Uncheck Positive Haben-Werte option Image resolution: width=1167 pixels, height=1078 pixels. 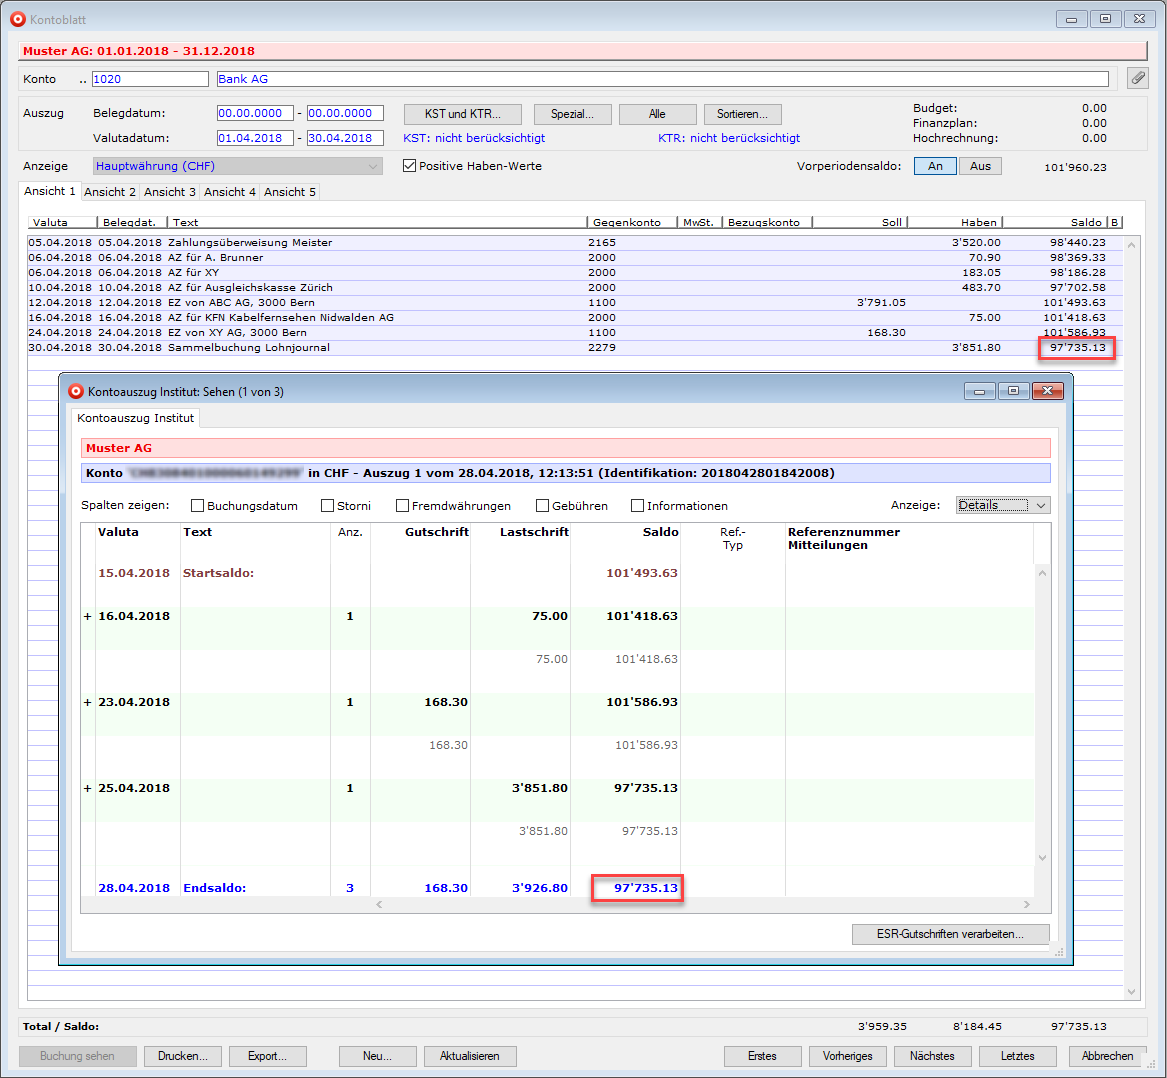(409, 166)
